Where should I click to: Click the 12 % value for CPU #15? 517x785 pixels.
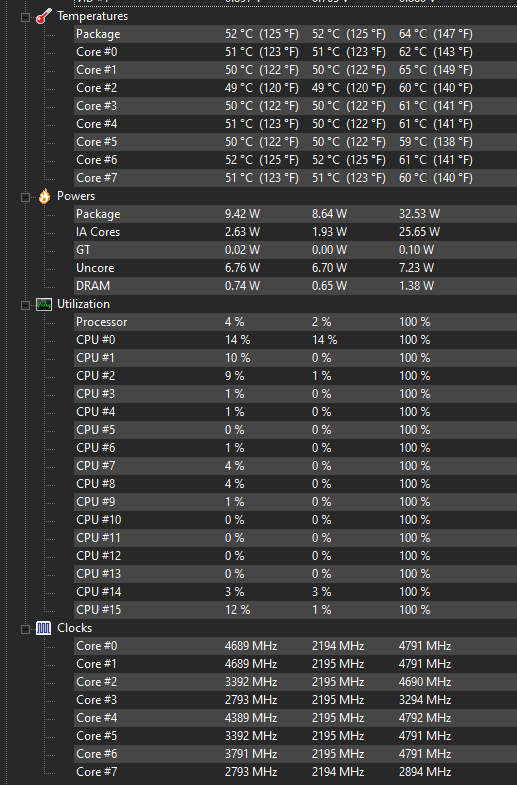coord(237,610)
